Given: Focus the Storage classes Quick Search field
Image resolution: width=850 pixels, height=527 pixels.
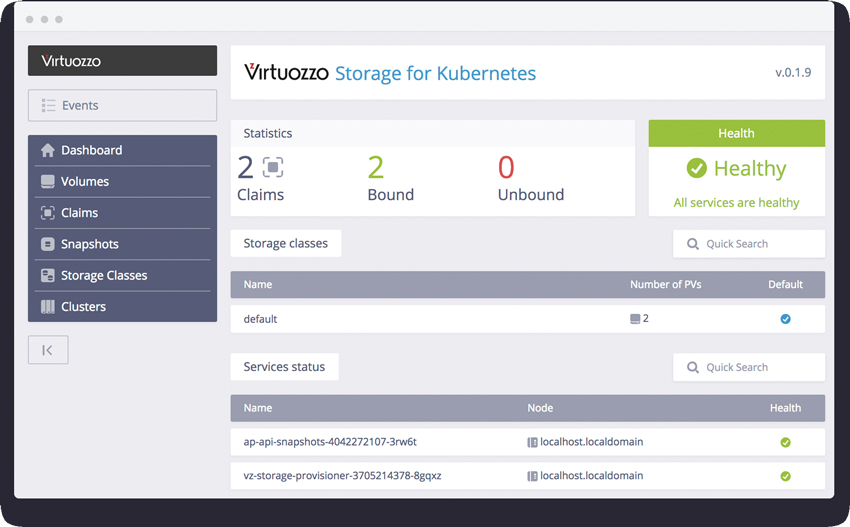Looking at the screenshot, I should (x=749, y=244).
